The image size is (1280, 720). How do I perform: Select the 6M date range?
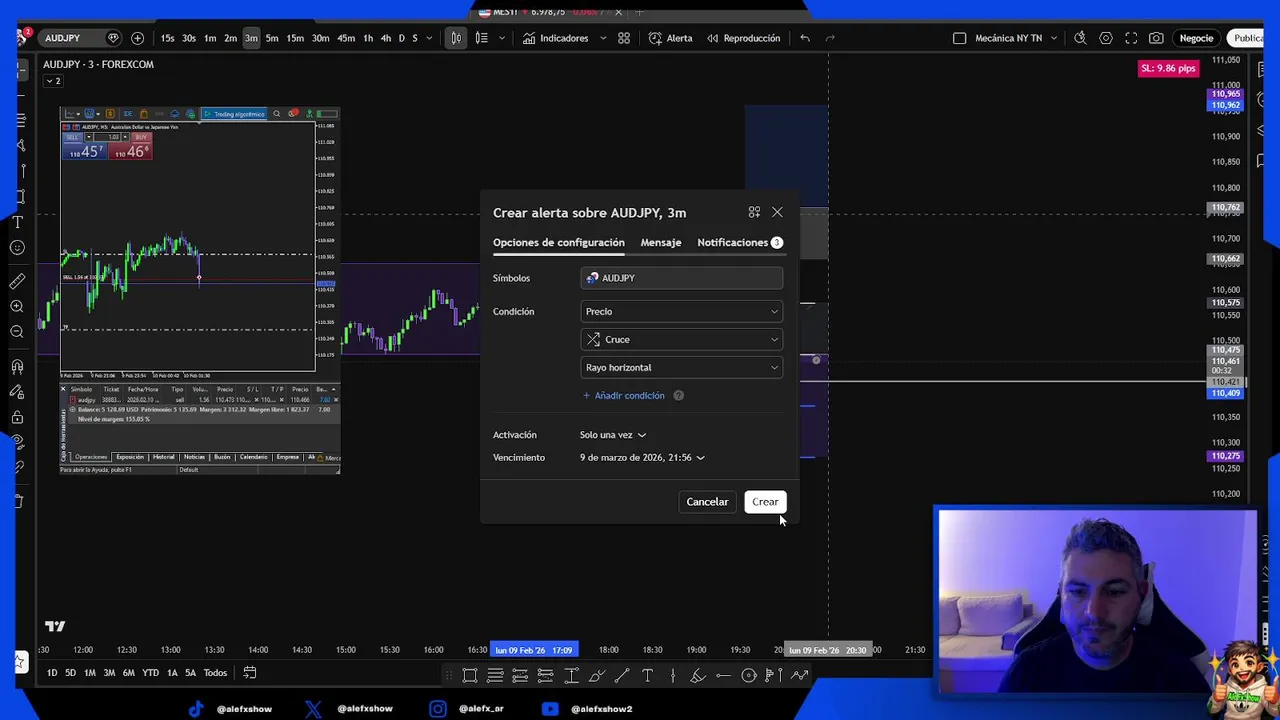point(128,673)
